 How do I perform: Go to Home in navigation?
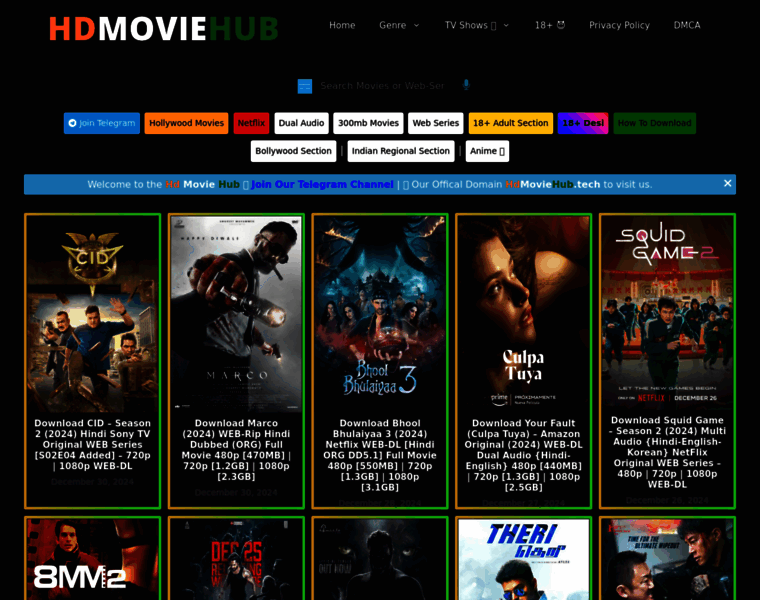pyautogui.click(x=342, y=25)
